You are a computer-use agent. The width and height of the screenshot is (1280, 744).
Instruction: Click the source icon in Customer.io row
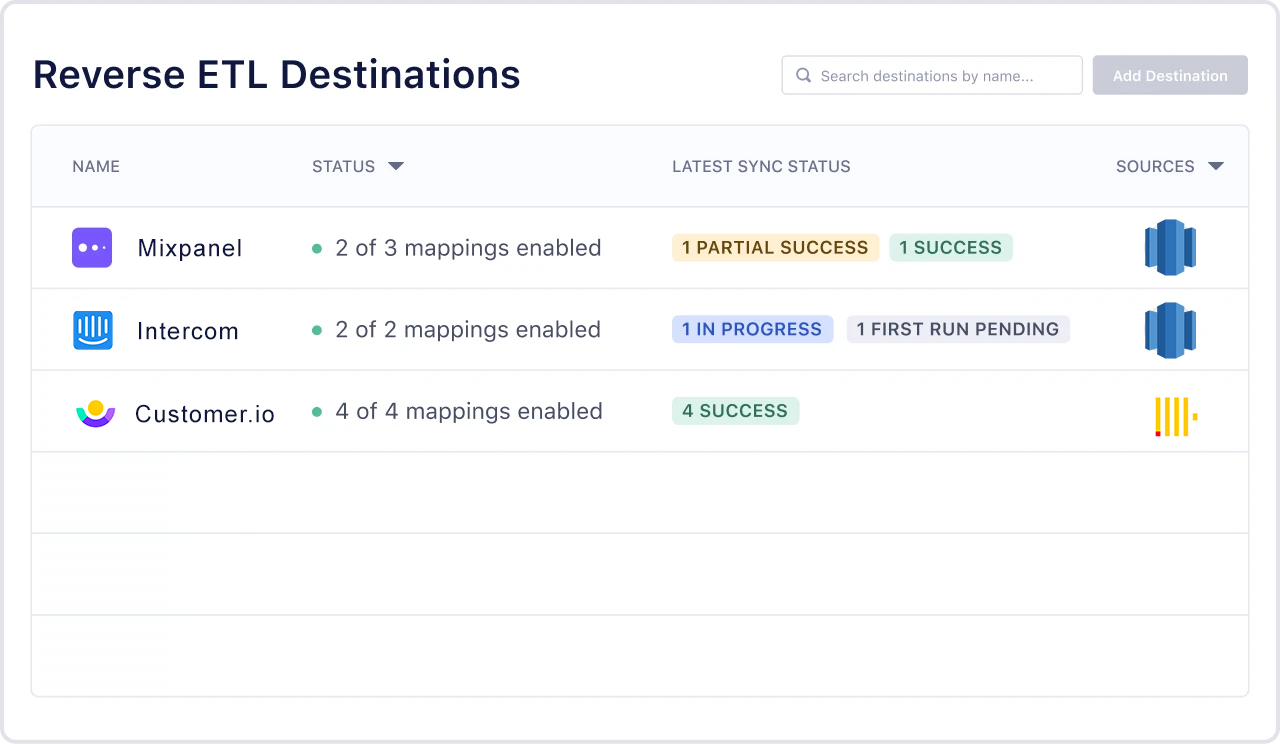[x=1175, y=416]
